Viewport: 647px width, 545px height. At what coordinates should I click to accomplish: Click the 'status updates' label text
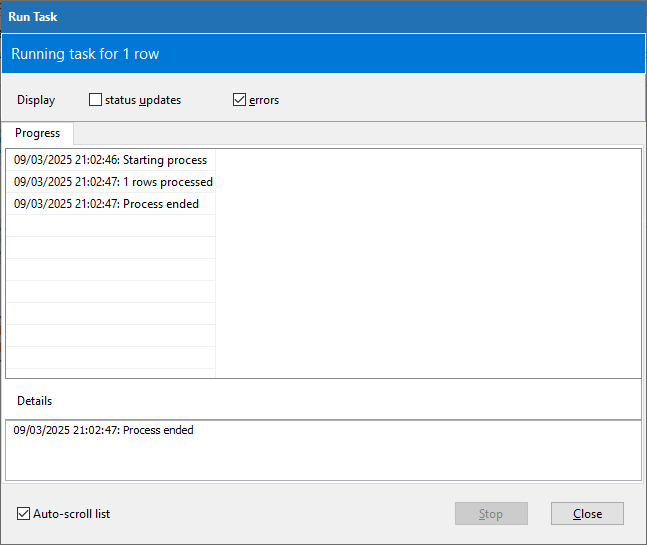point(143,100)
